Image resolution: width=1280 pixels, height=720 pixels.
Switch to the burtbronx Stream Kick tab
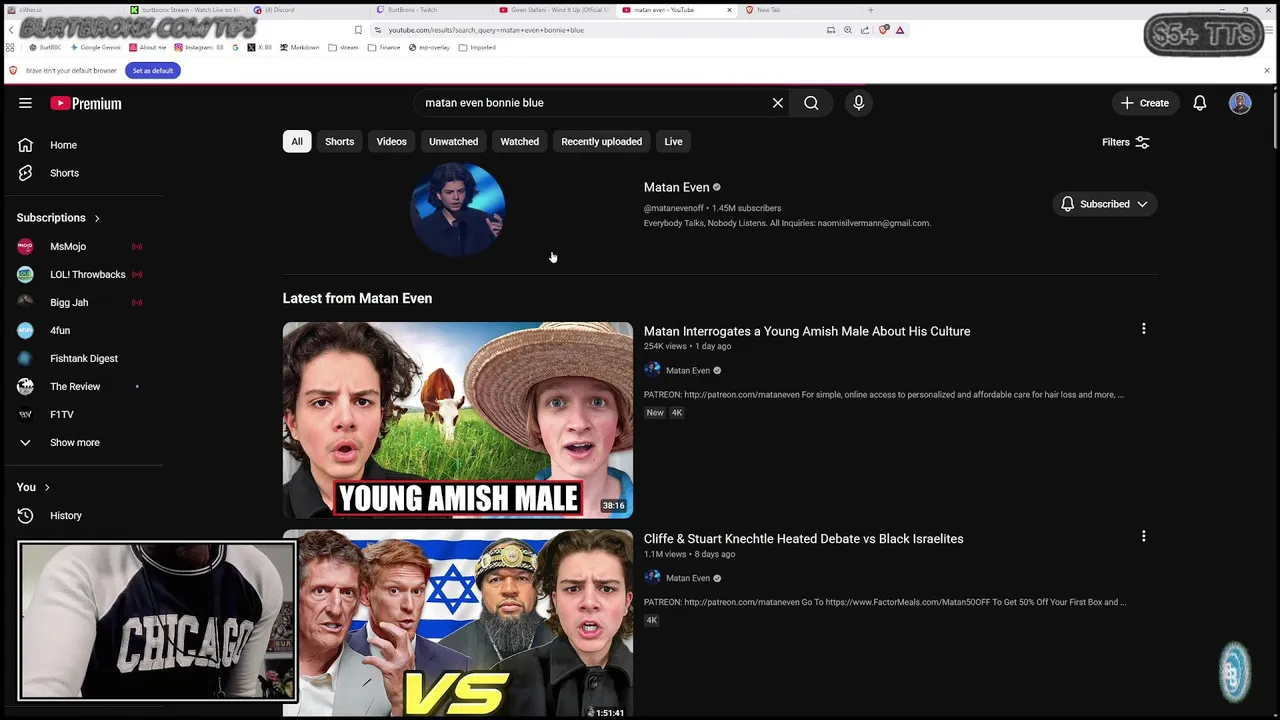pos(184,9)
